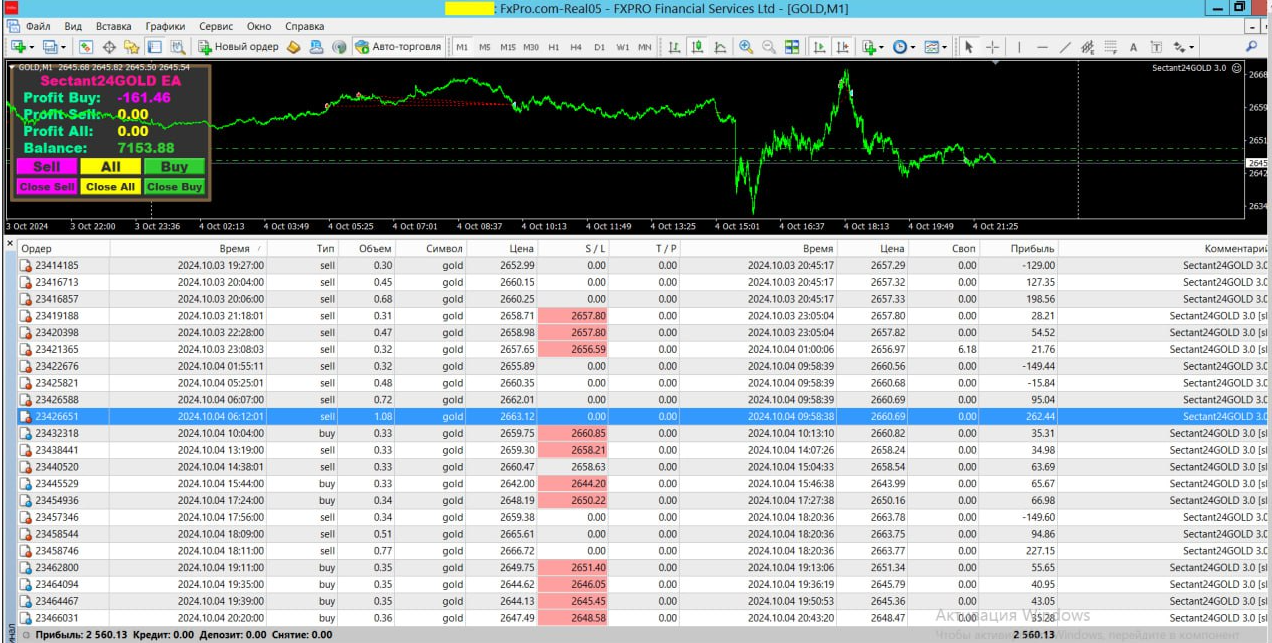The height and width of the screenshot is (643, 1272).
Task: Switch the chart to W1 timeframe
Action: tap(622, 47)
